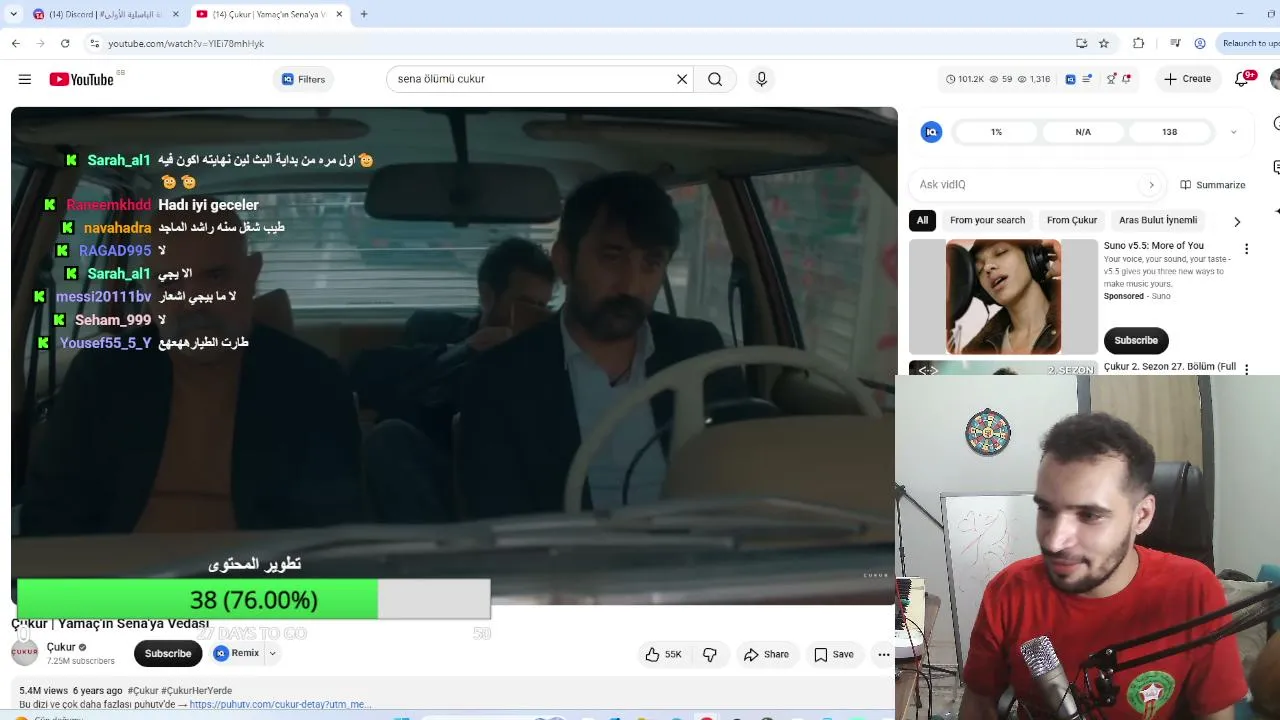Open the Suno v5.5 sponsored thumbnail
The height and width of the screenshot is (720, 1280).
(x=1003, y=297)
